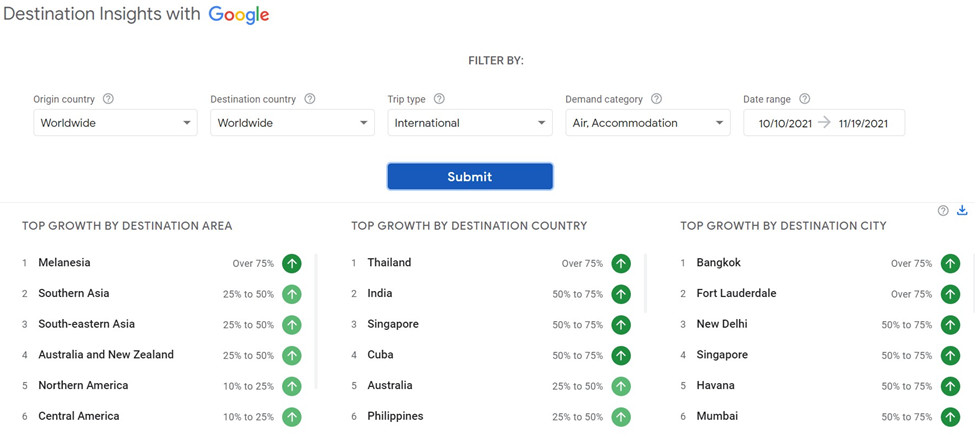
Task: Click the green growth arrow next to Thailand
Action: pos(621,263)
